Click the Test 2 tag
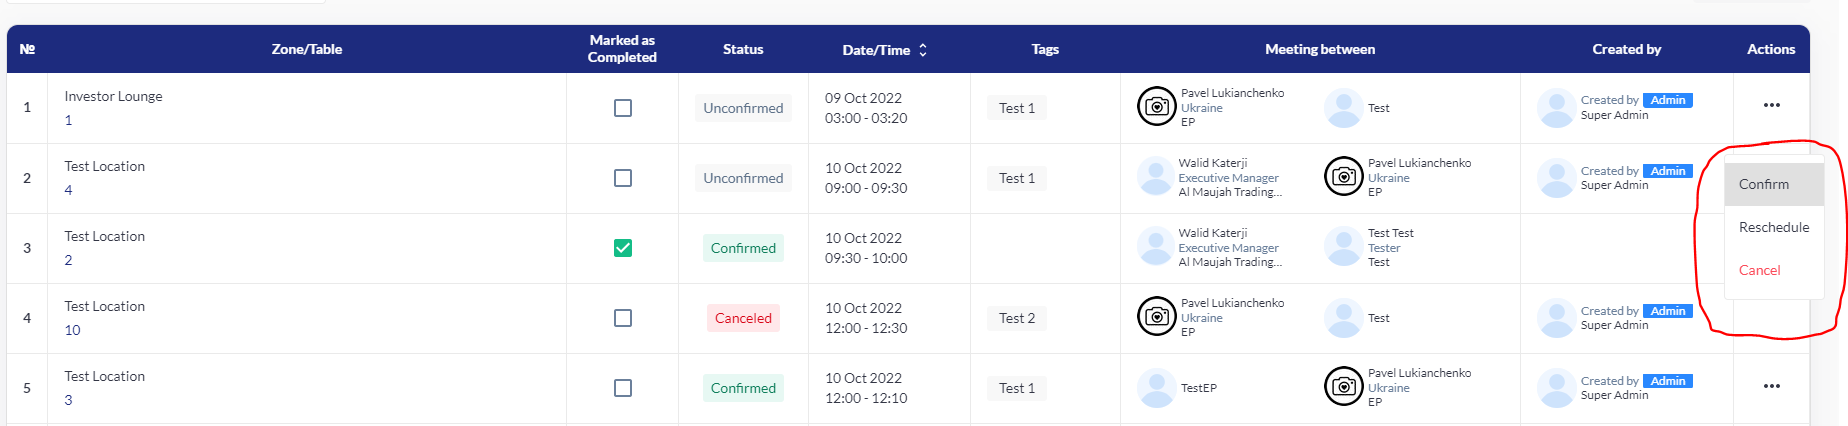This screenshot has height=426, width=1848. pyautogui.click(x=1017, y=318)
